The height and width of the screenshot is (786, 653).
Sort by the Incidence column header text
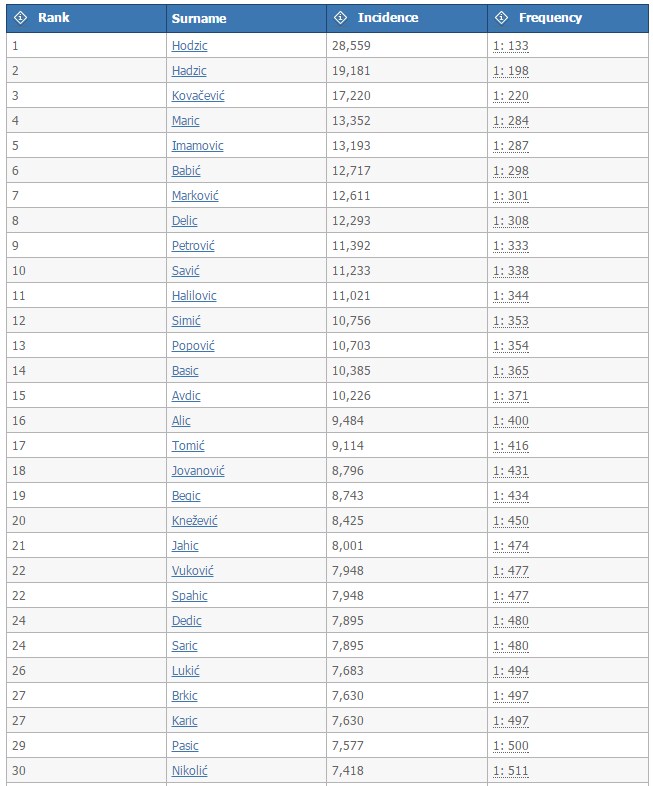tap(388, 18)
